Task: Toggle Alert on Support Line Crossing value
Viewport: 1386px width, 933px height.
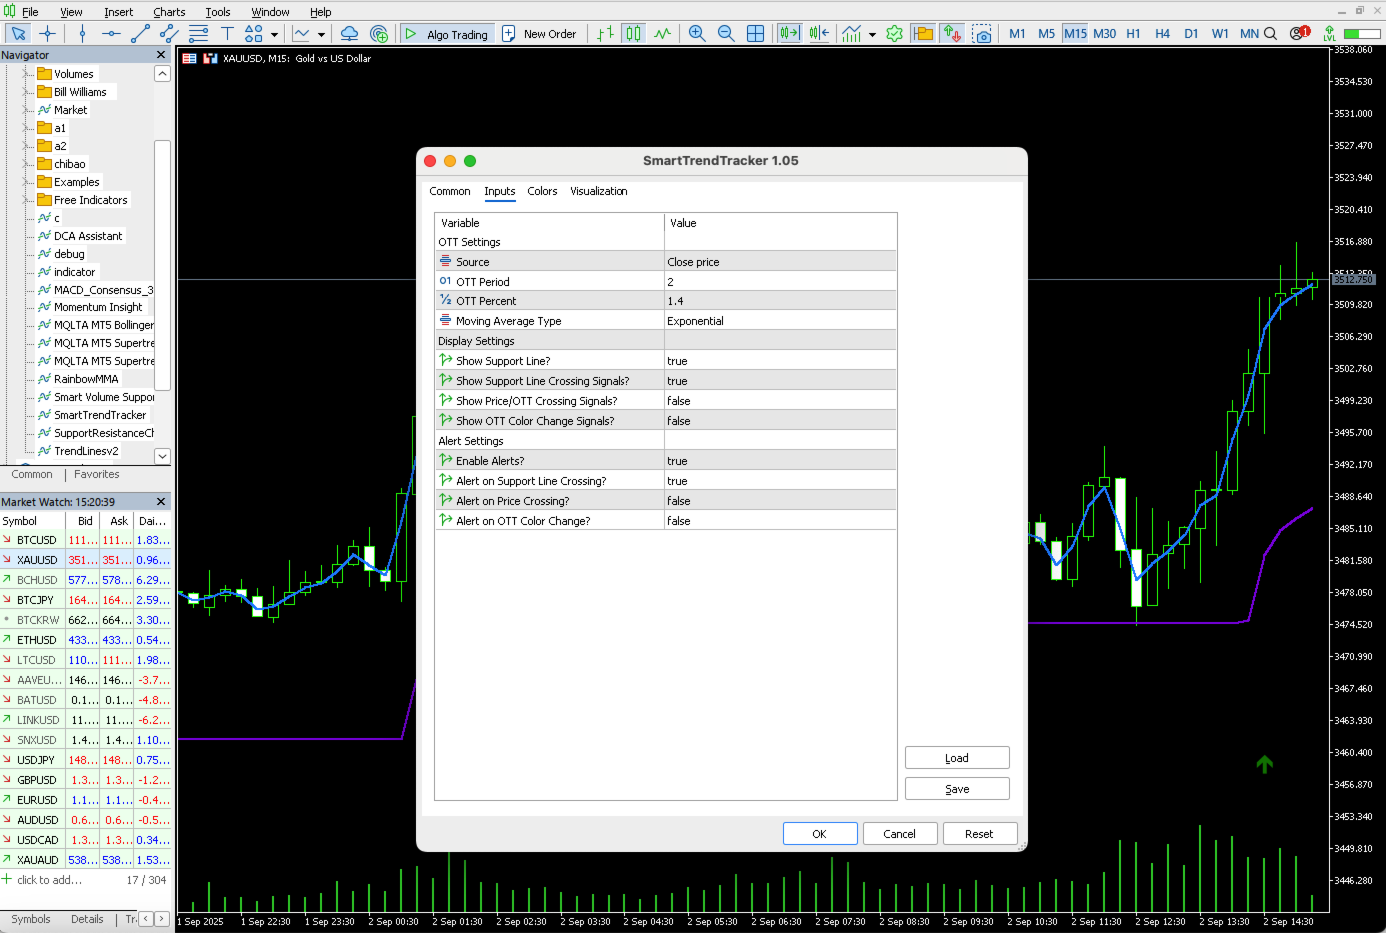Action: pos(780,481)
